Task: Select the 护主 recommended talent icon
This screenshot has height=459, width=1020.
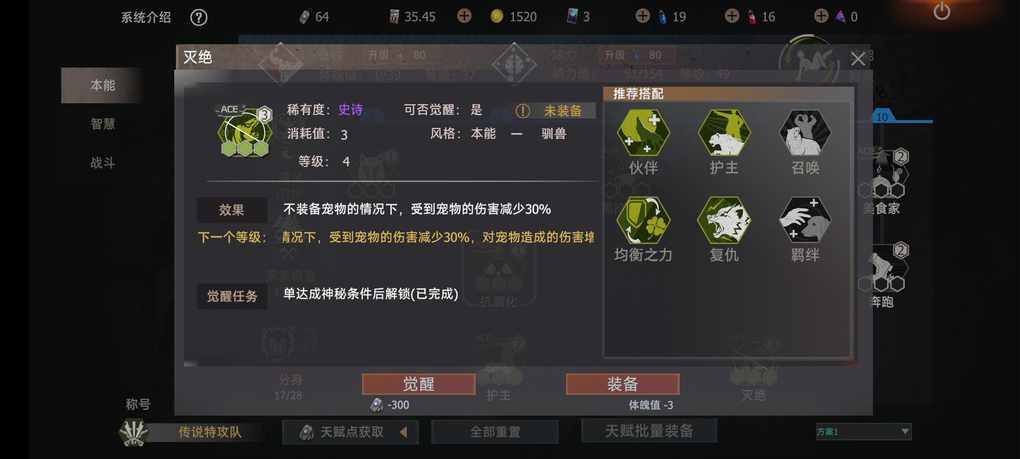Action: 724,133
